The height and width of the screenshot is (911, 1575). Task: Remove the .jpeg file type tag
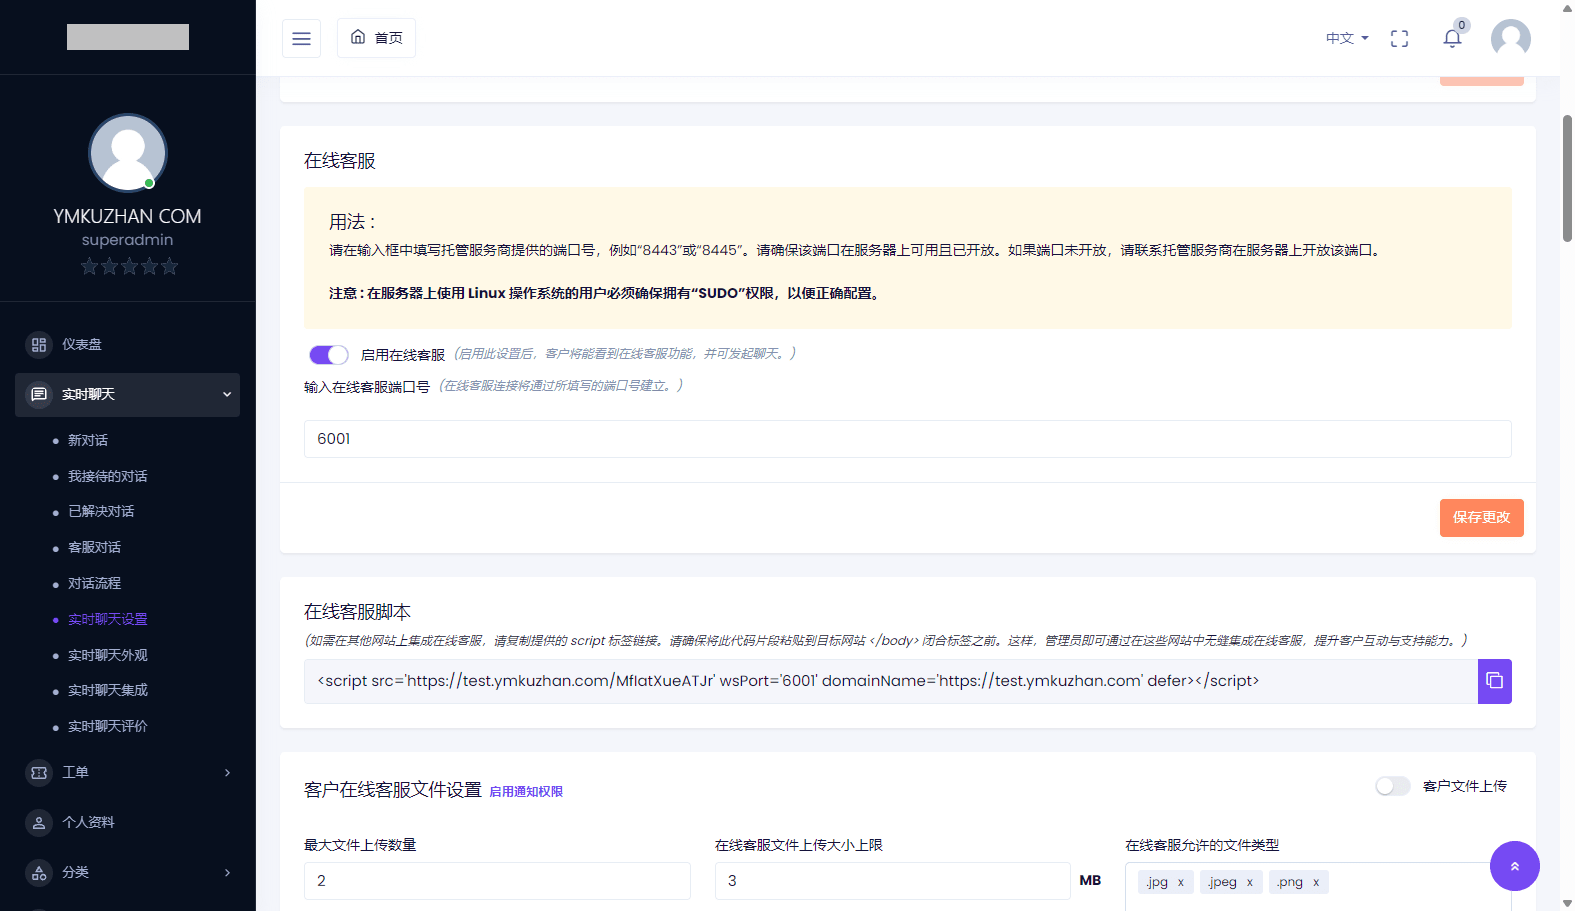tap(1250, 882)
